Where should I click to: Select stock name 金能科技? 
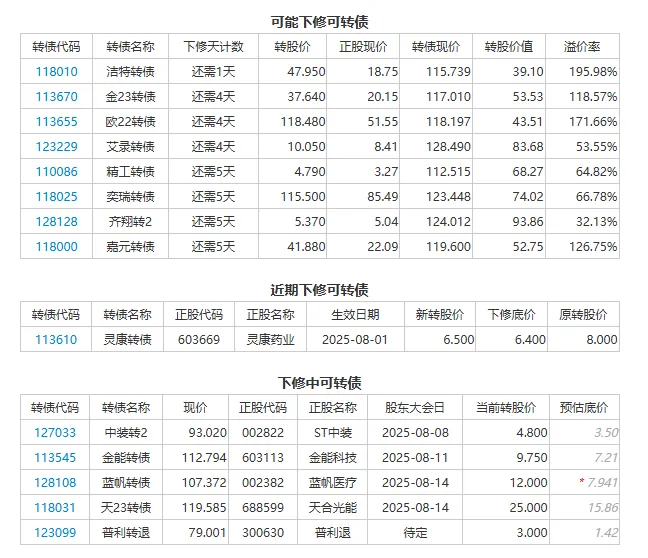(333, 458)
